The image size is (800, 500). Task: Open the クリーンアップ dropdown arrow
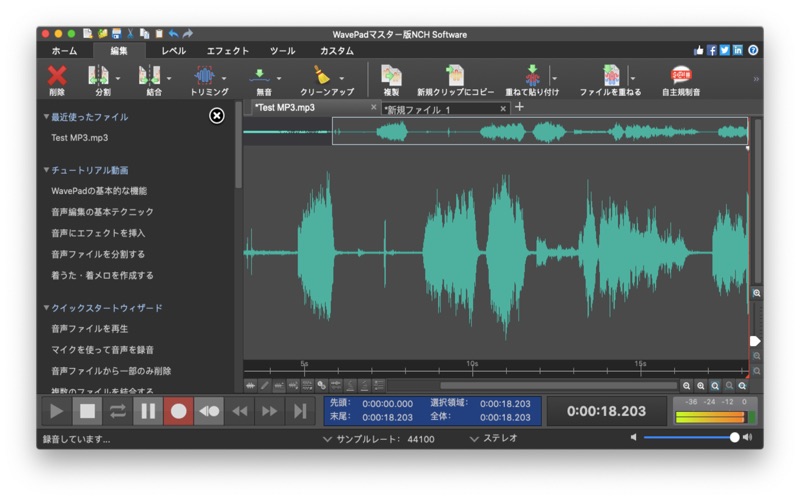tap(341, 78)
